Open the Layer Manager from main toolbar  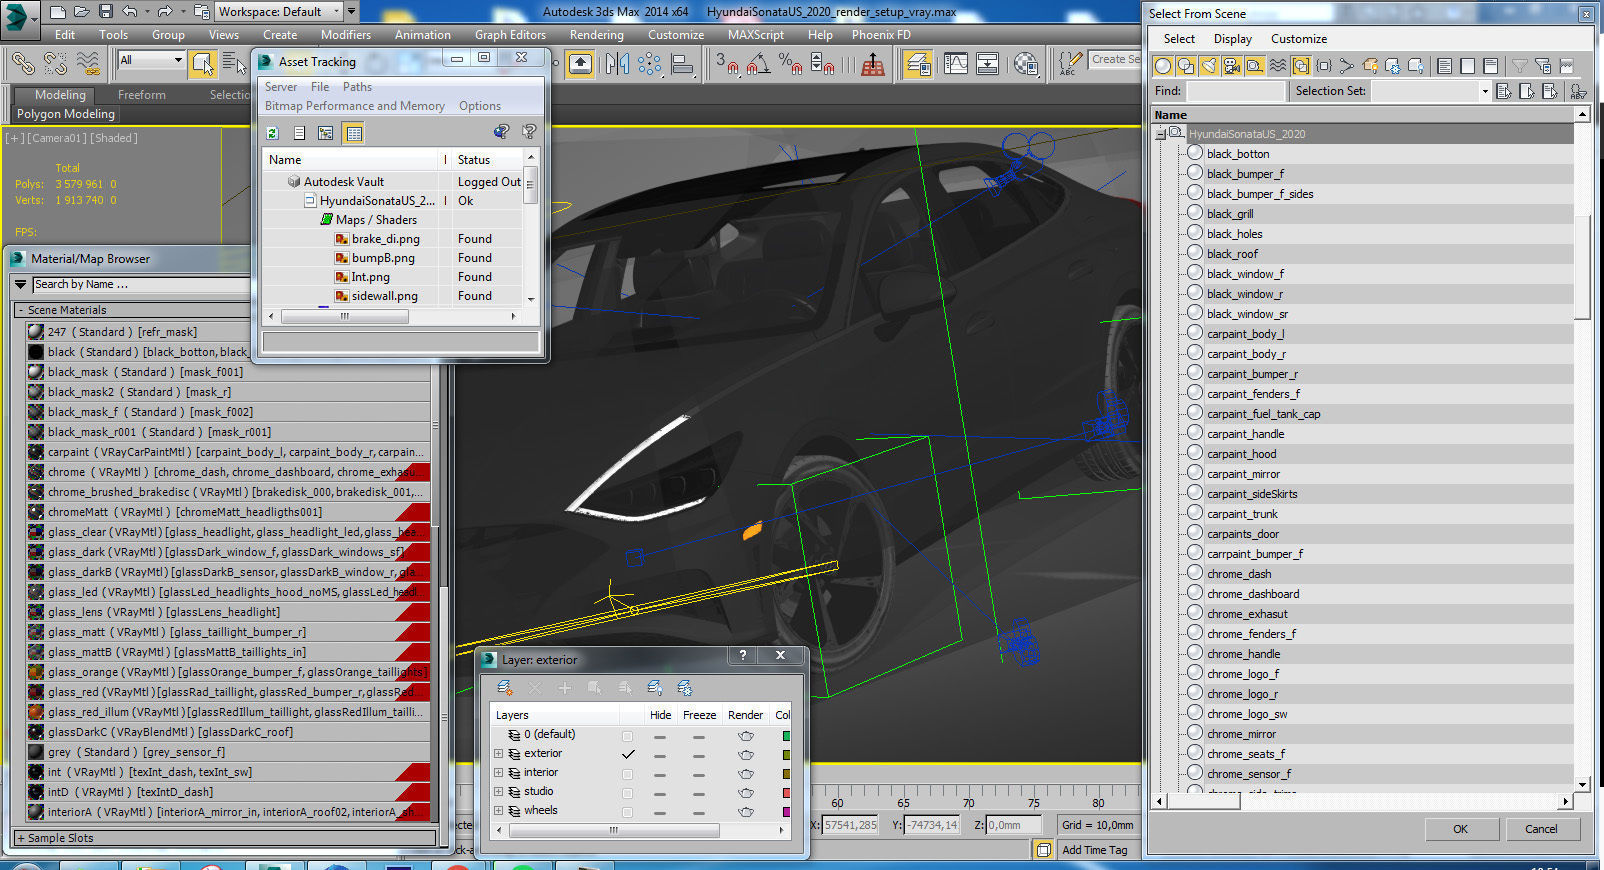pos(918,64)
